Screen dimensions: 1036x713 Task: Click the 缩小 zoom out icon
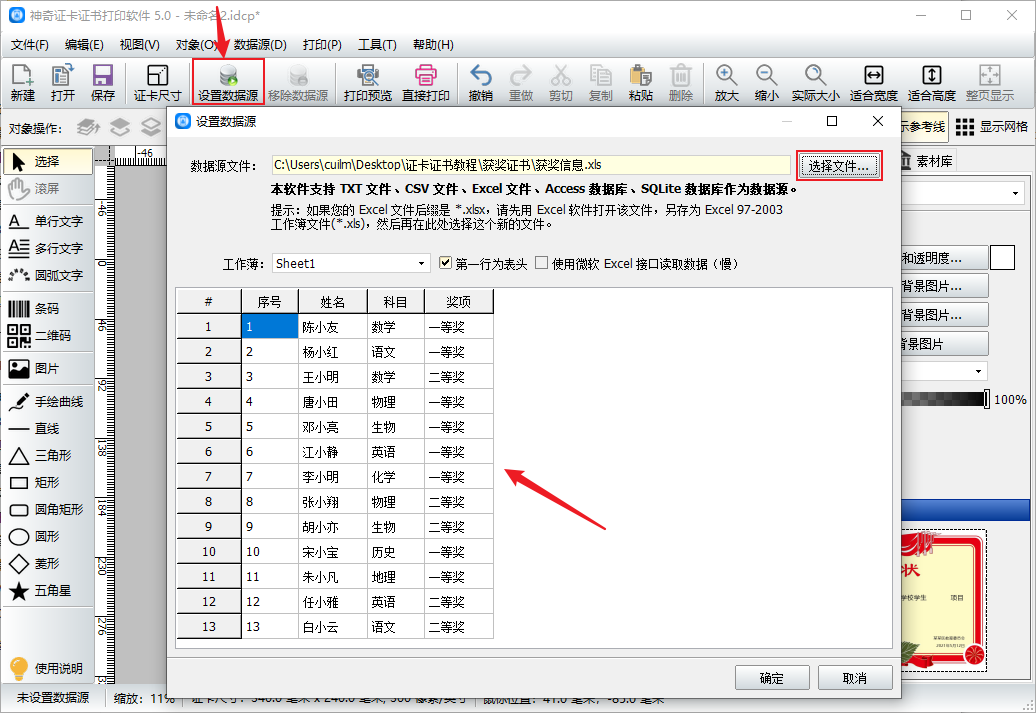coord(766,83)
